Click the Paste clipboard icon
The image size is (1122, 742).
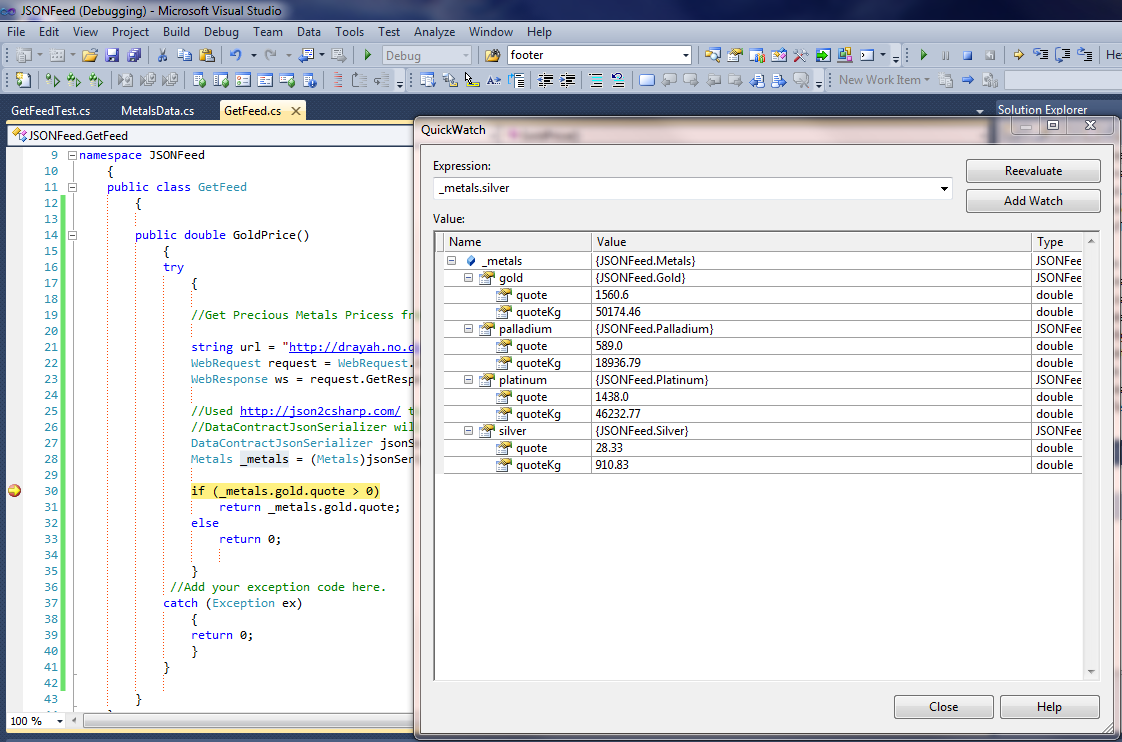tap(207, 55)
